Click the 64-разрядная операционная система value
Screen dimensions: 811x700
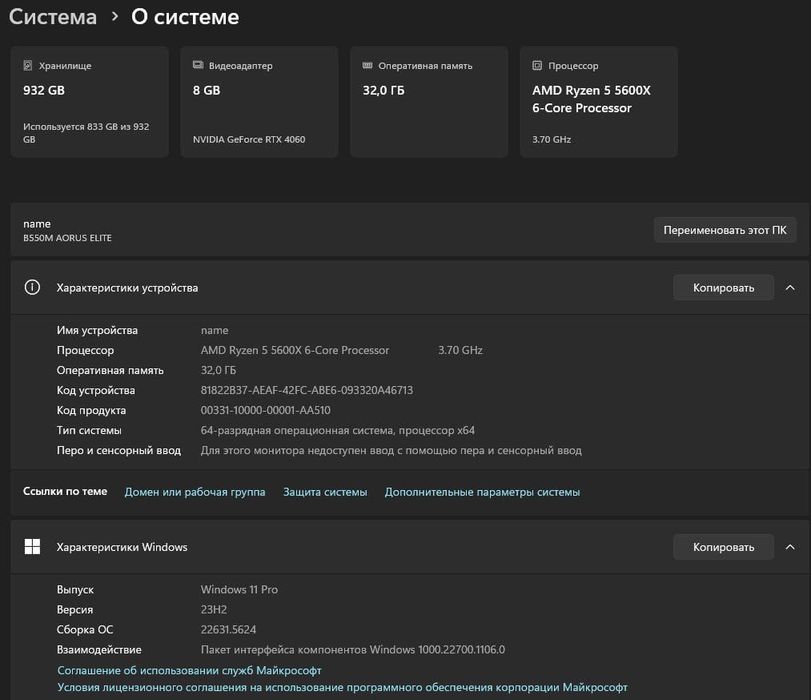(337, 430)
